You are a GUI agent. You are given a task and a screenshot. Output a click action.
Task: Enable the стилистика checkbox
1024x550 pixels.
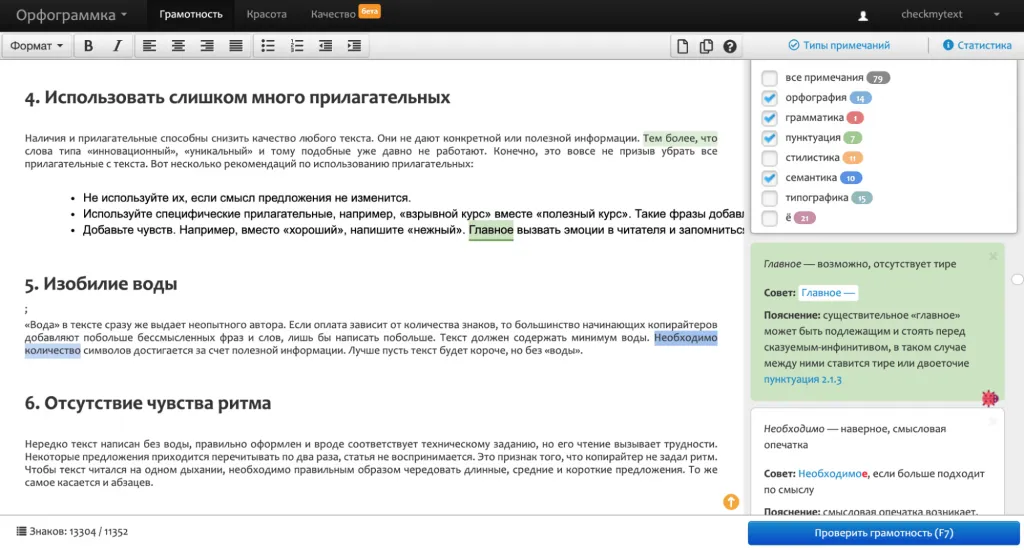[769, 158]
